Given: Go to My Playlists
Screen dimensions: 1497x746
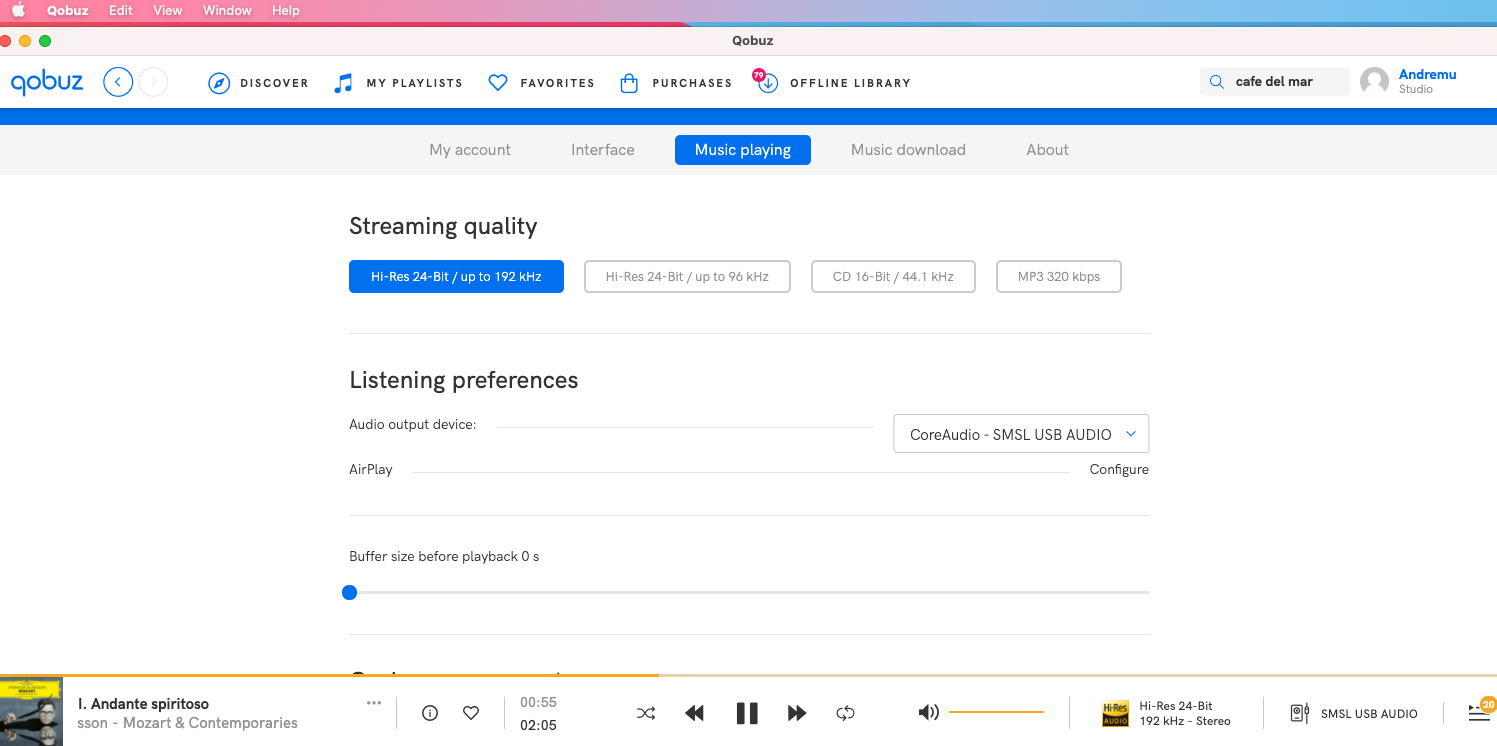Looking at the screenshot, I should (x=398, y=83).
